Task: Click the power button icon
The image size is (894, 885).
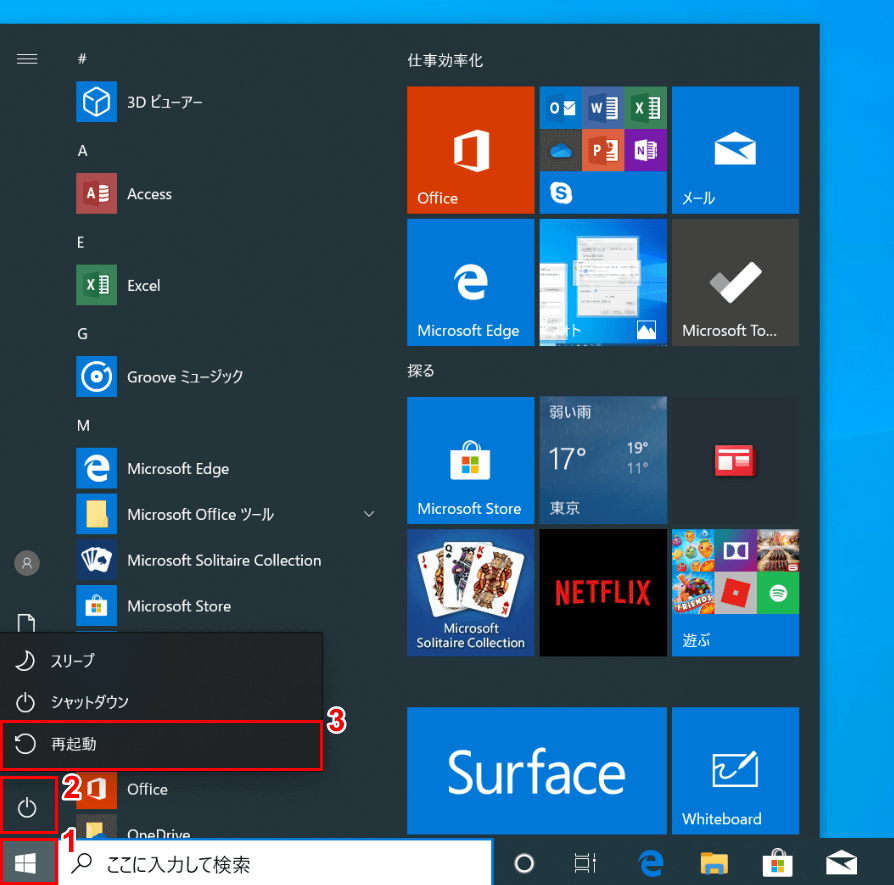Action: [x=27, y=807]
